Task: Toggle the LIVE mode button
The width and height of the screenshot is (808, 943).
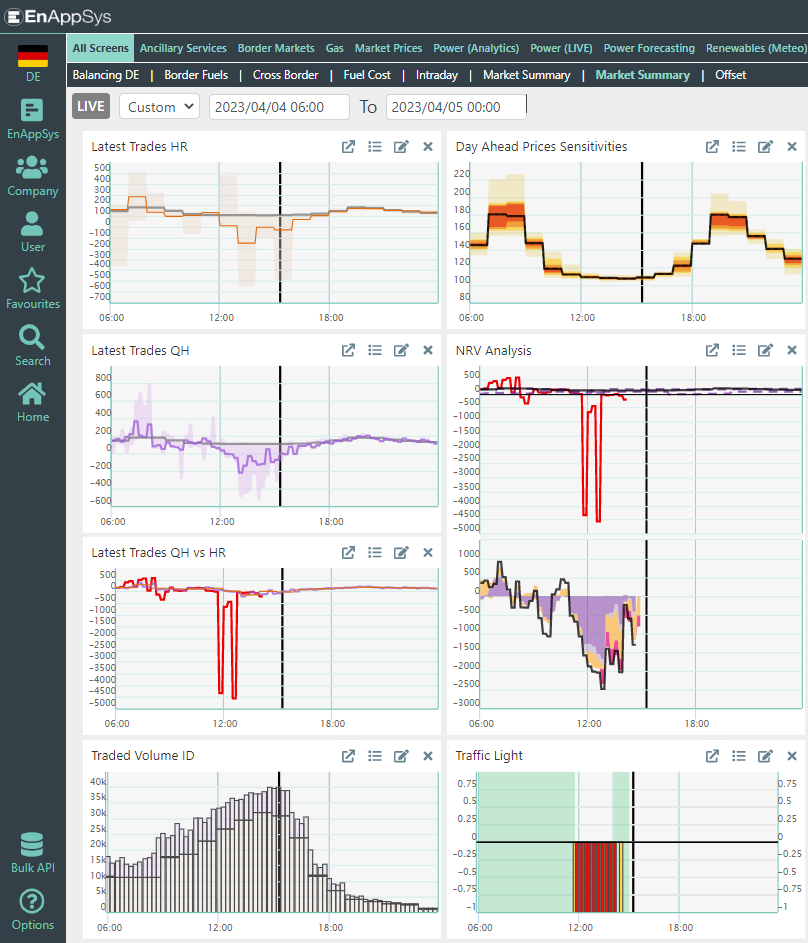Action: point(91,106)
